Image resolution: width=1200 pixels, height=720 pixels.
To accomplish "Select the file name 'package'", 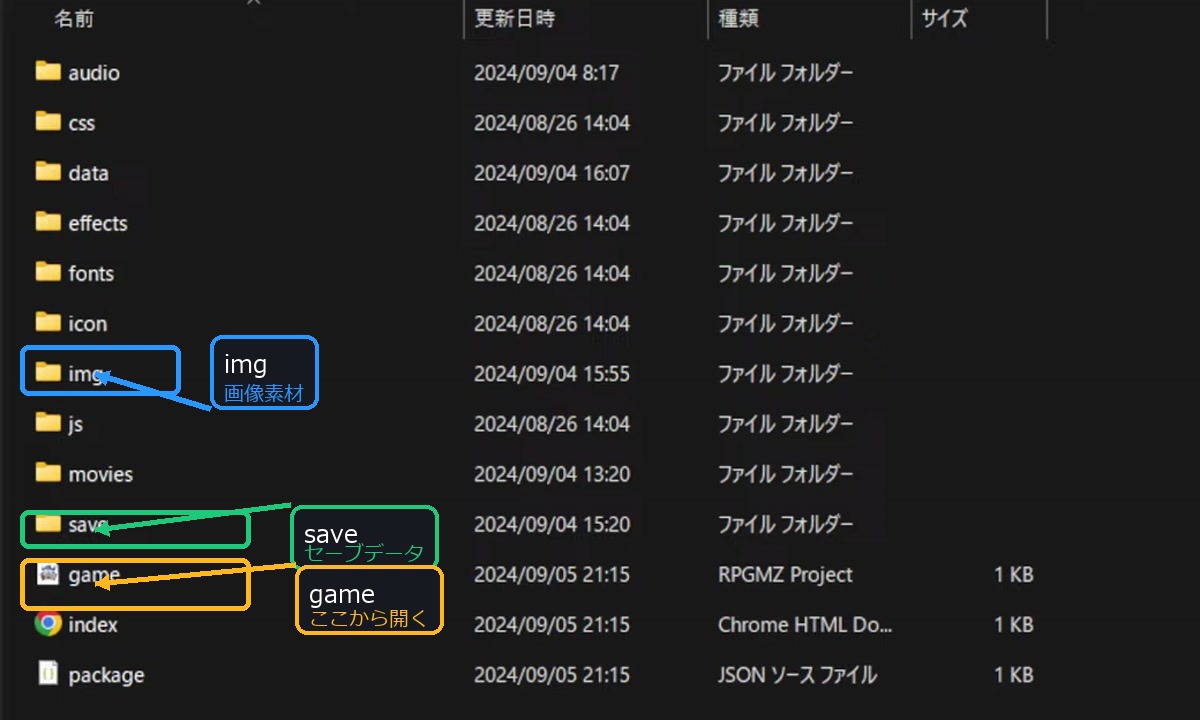I will coord(106,675).
